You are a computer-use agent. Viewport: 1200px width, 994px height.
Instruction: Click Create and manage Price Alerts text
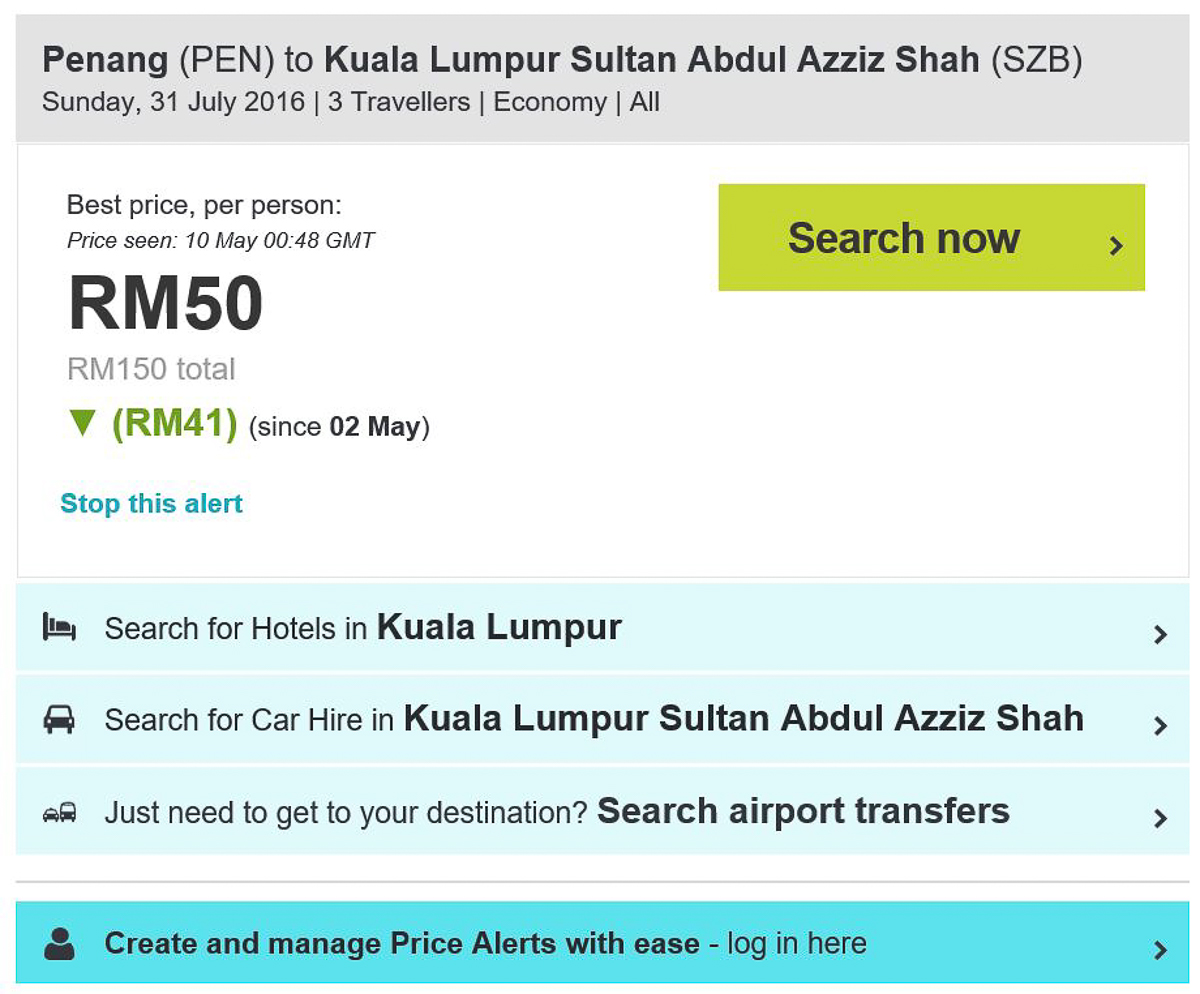click(x=402, y=943)
